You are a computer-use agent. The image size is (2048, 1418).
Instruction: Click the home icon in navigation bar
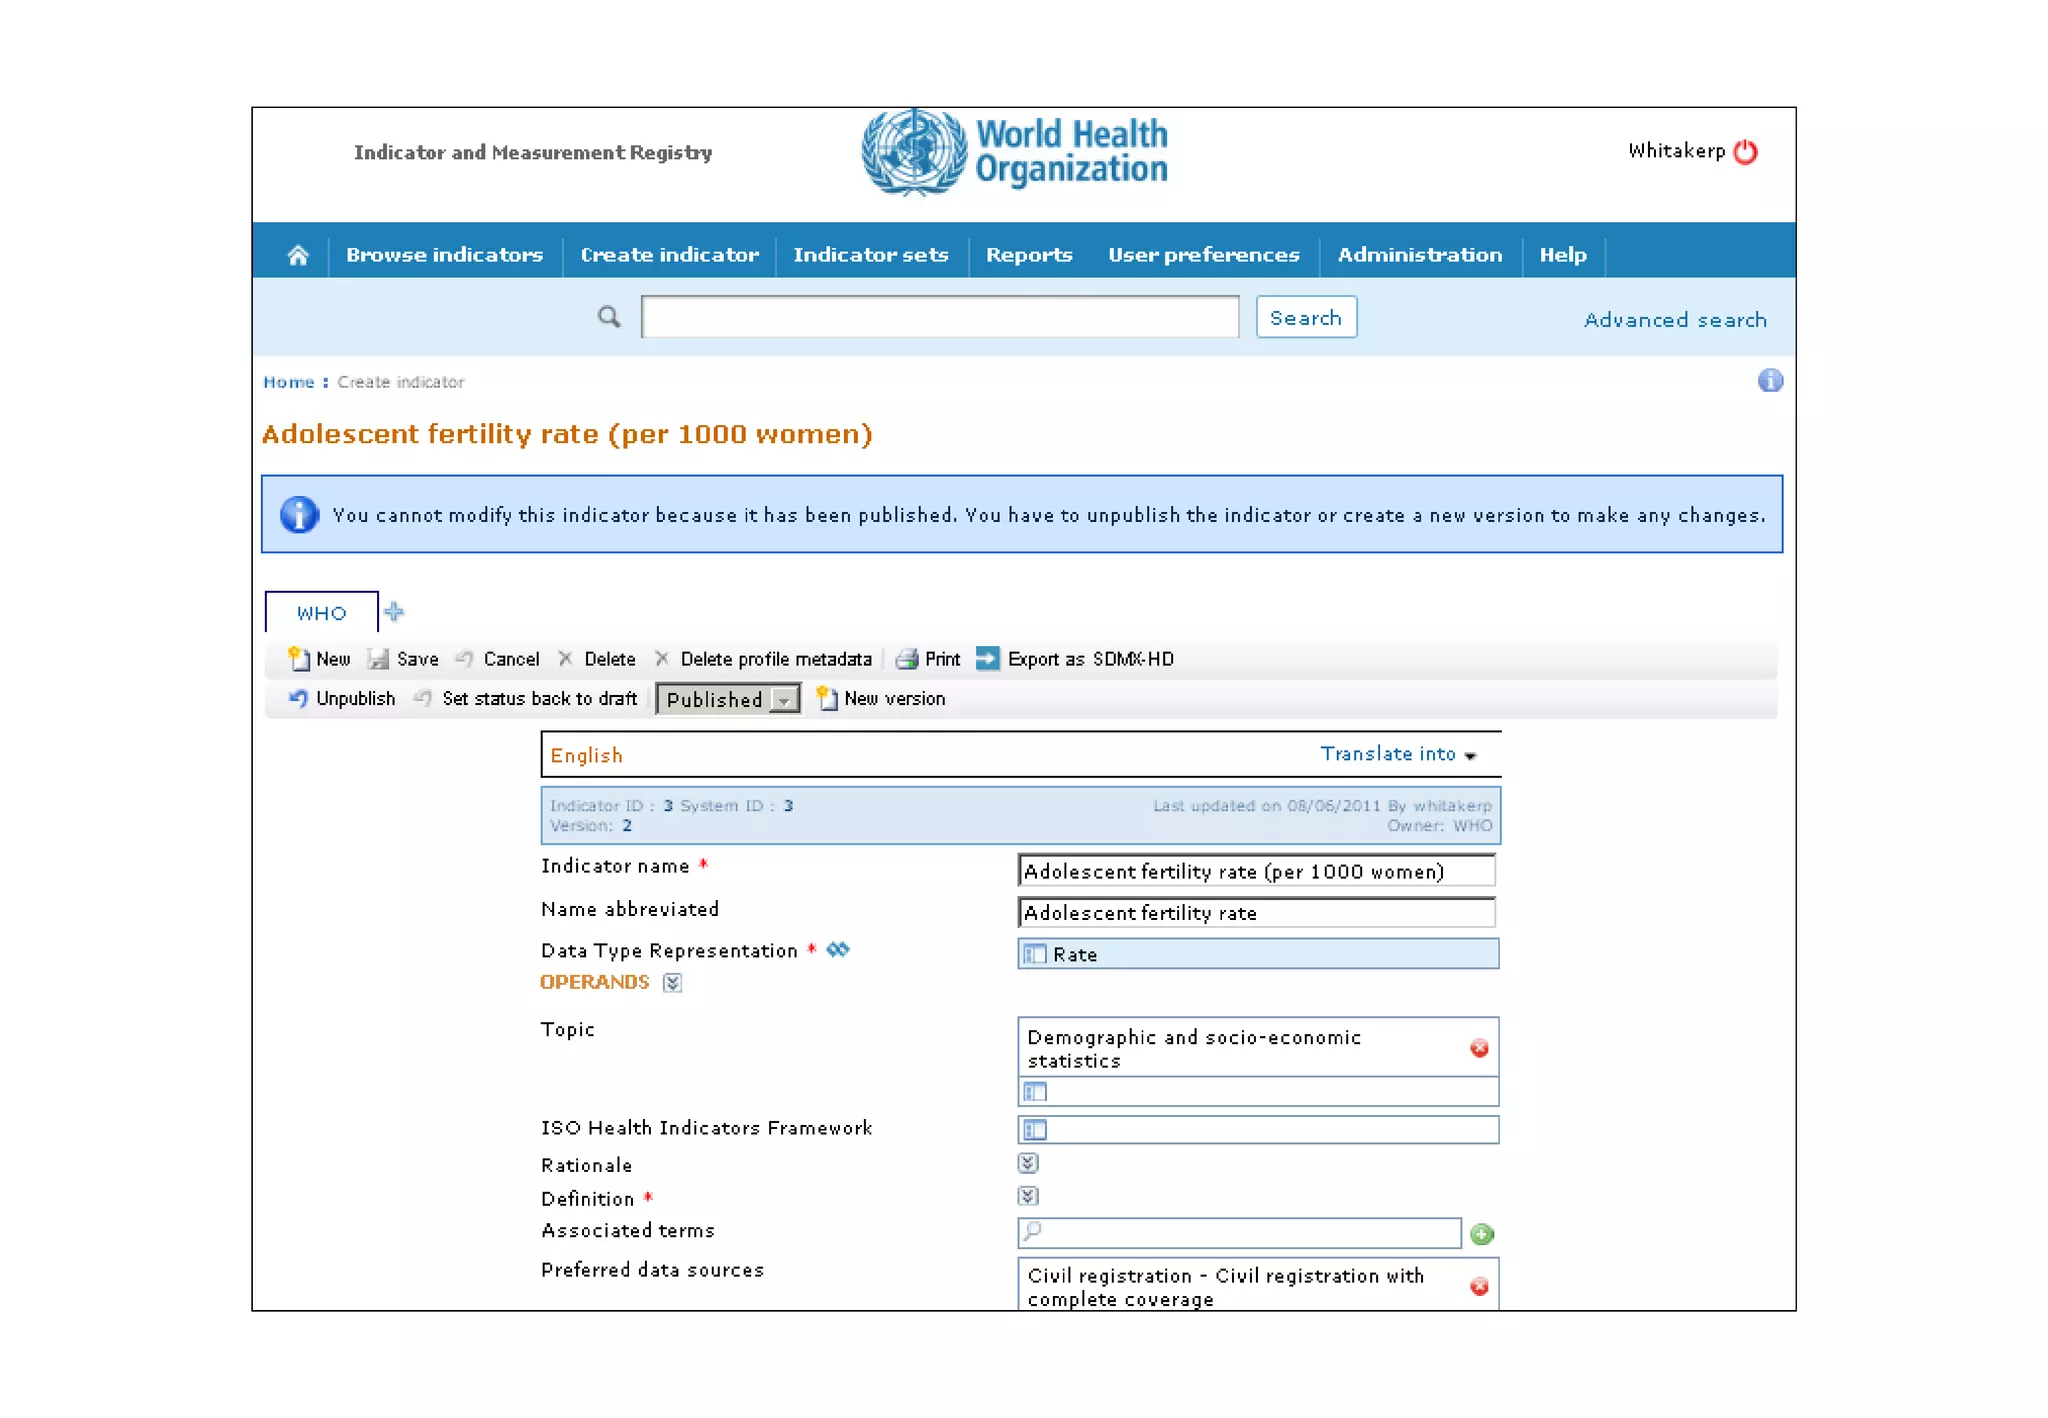(x=298, y=255)
